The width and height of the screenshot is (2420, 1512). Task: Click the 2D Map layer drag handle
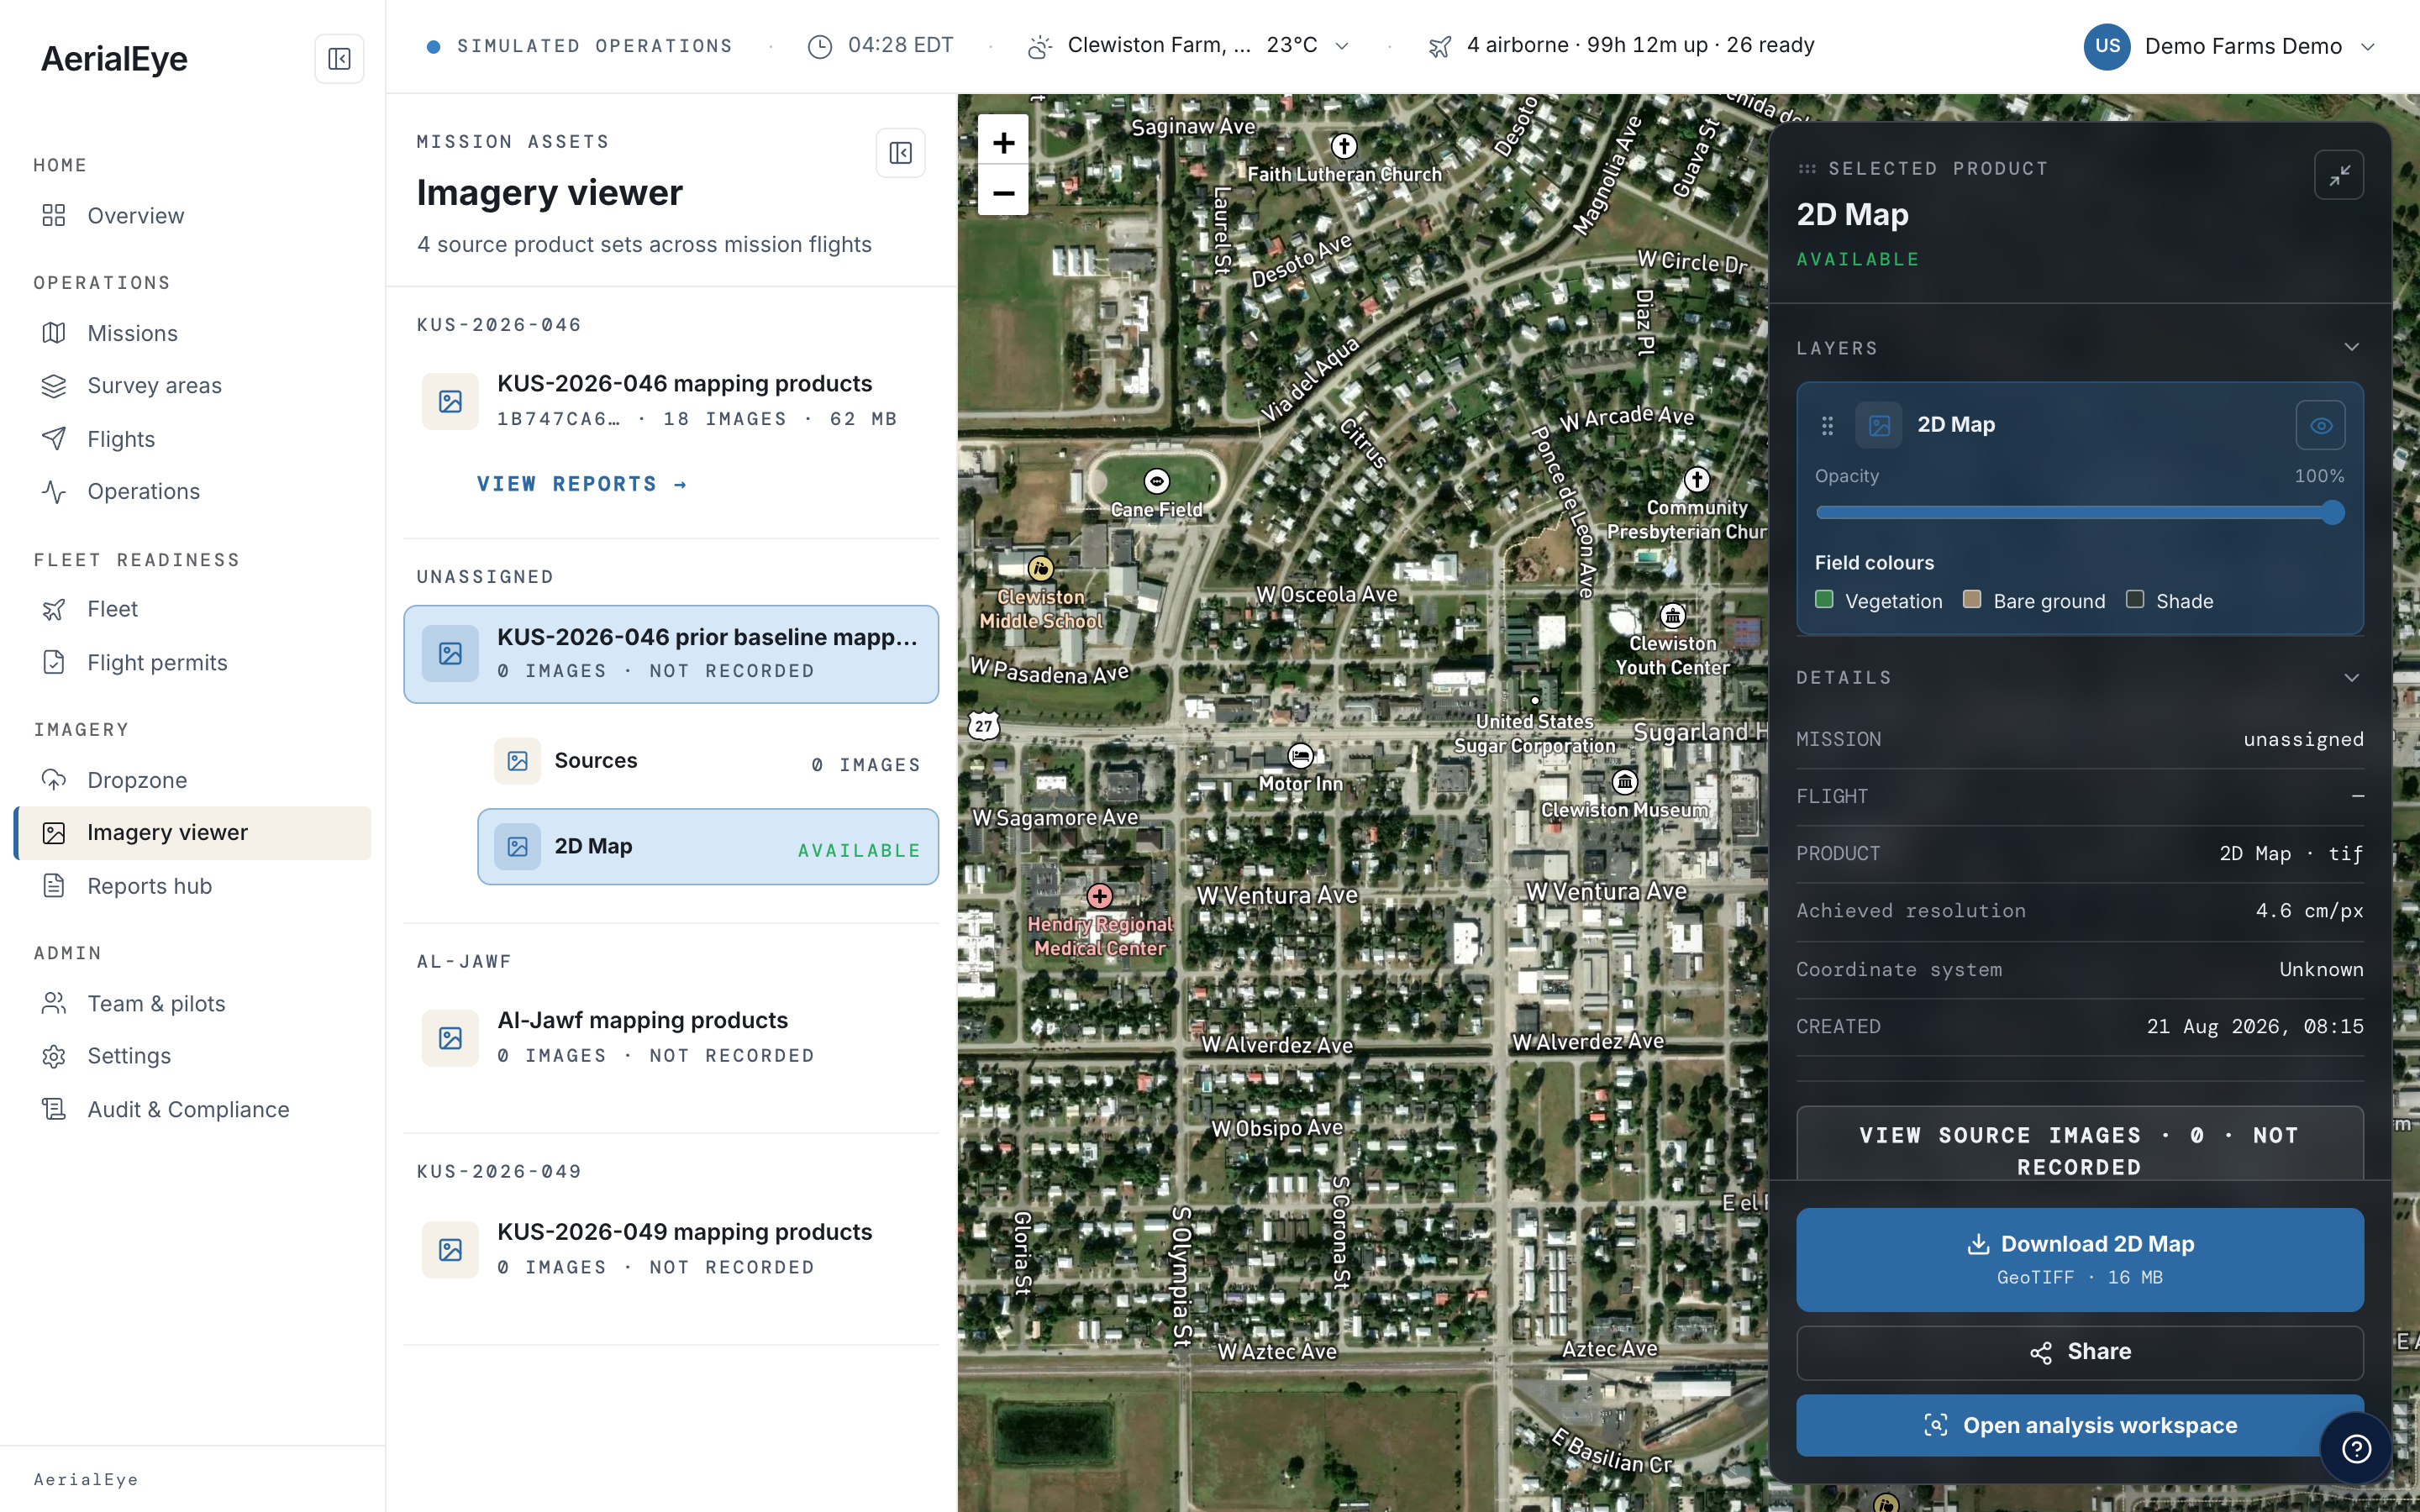(x=1827, y=425)
